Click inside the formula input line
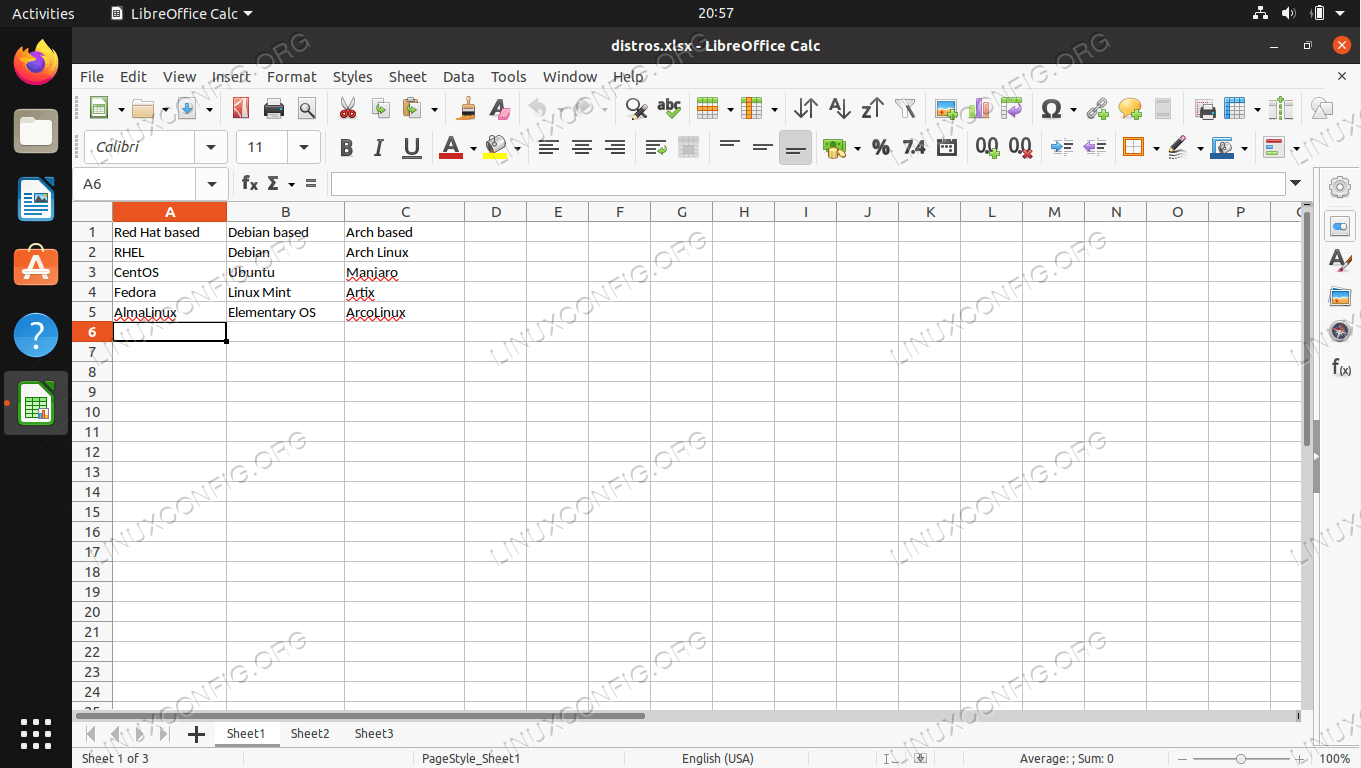 click(807, 184)
